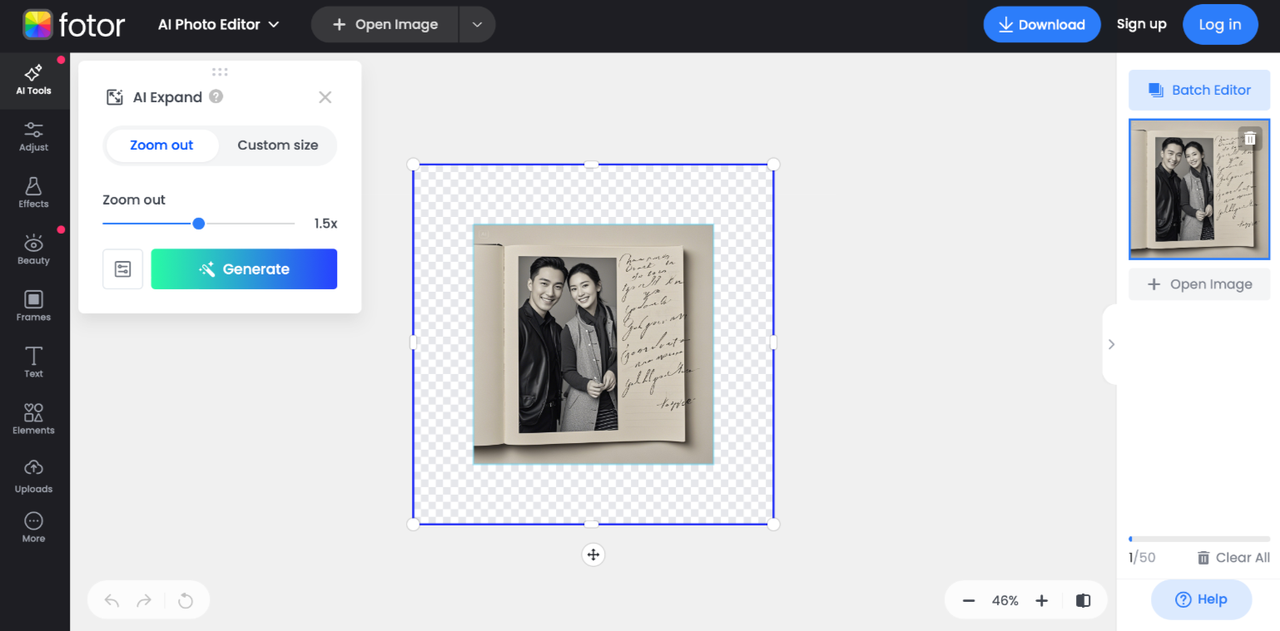This screenshot has width=1280, height=631.
Task: Click the Fotor logo
Action: click(74, 25)
